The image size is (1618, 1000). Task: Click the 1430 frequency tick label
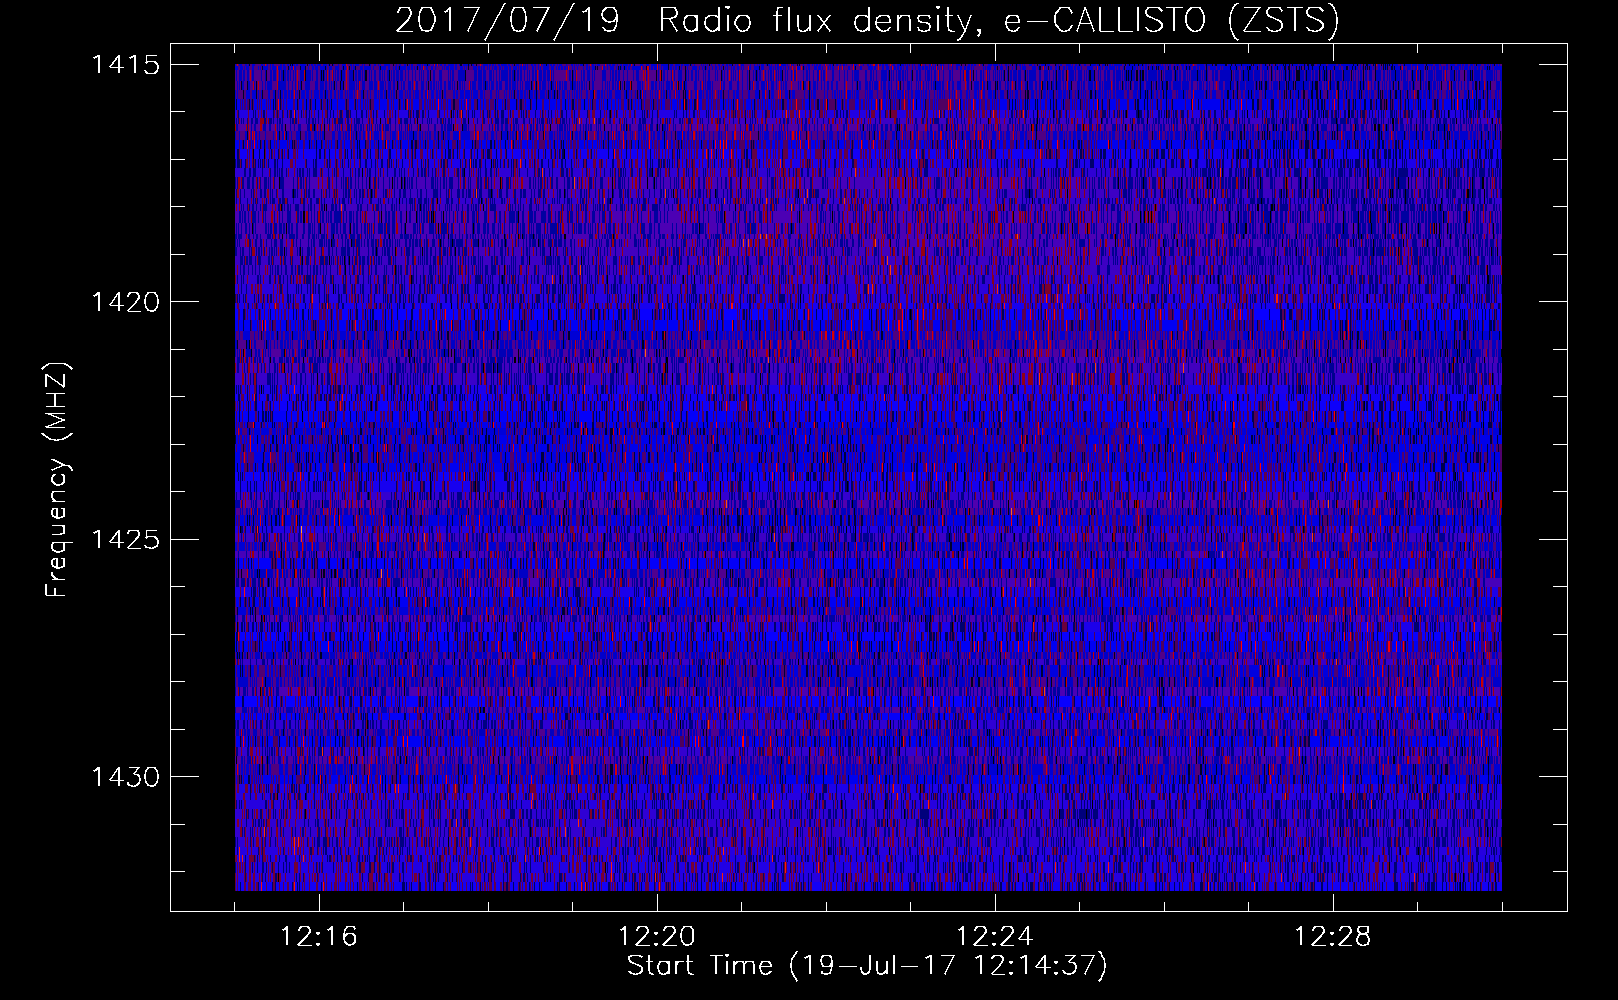click(x=124, y=777)
